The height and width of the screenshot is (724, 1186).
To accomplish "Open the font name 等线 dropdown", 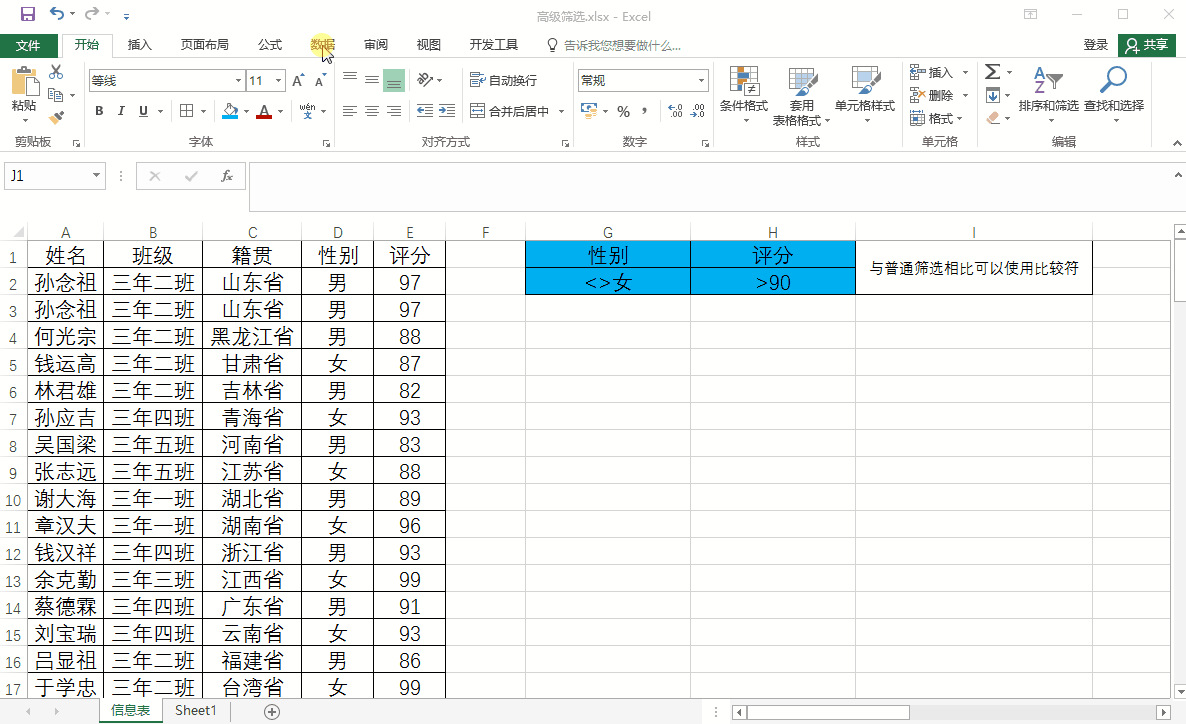I will click(x=238, y=81).
